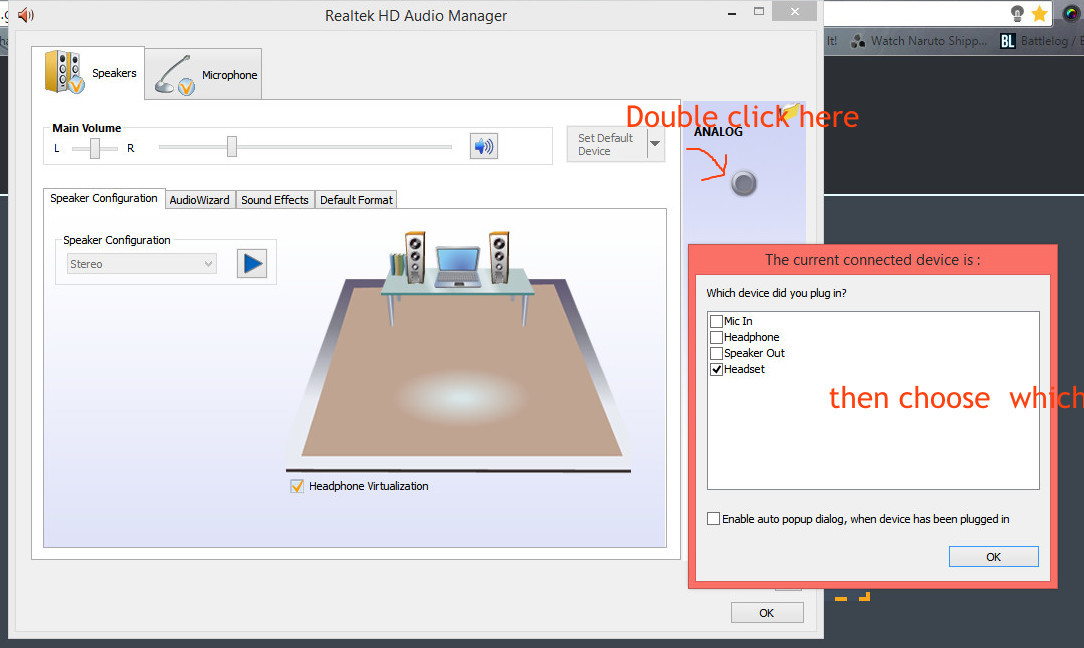This screenshot has height=648, width=1084.
Task: Maximize the Realtek HD Audio Manager window
Action: [758, 12]
